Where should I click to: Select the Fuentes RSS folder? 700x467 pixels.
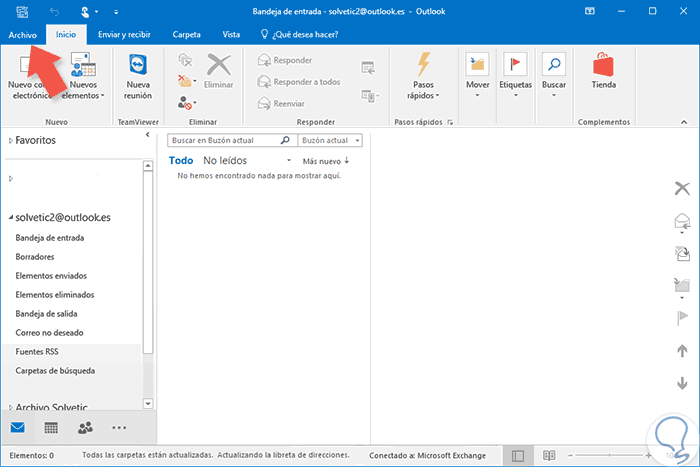pyautogui.click(x=37, y=352)
